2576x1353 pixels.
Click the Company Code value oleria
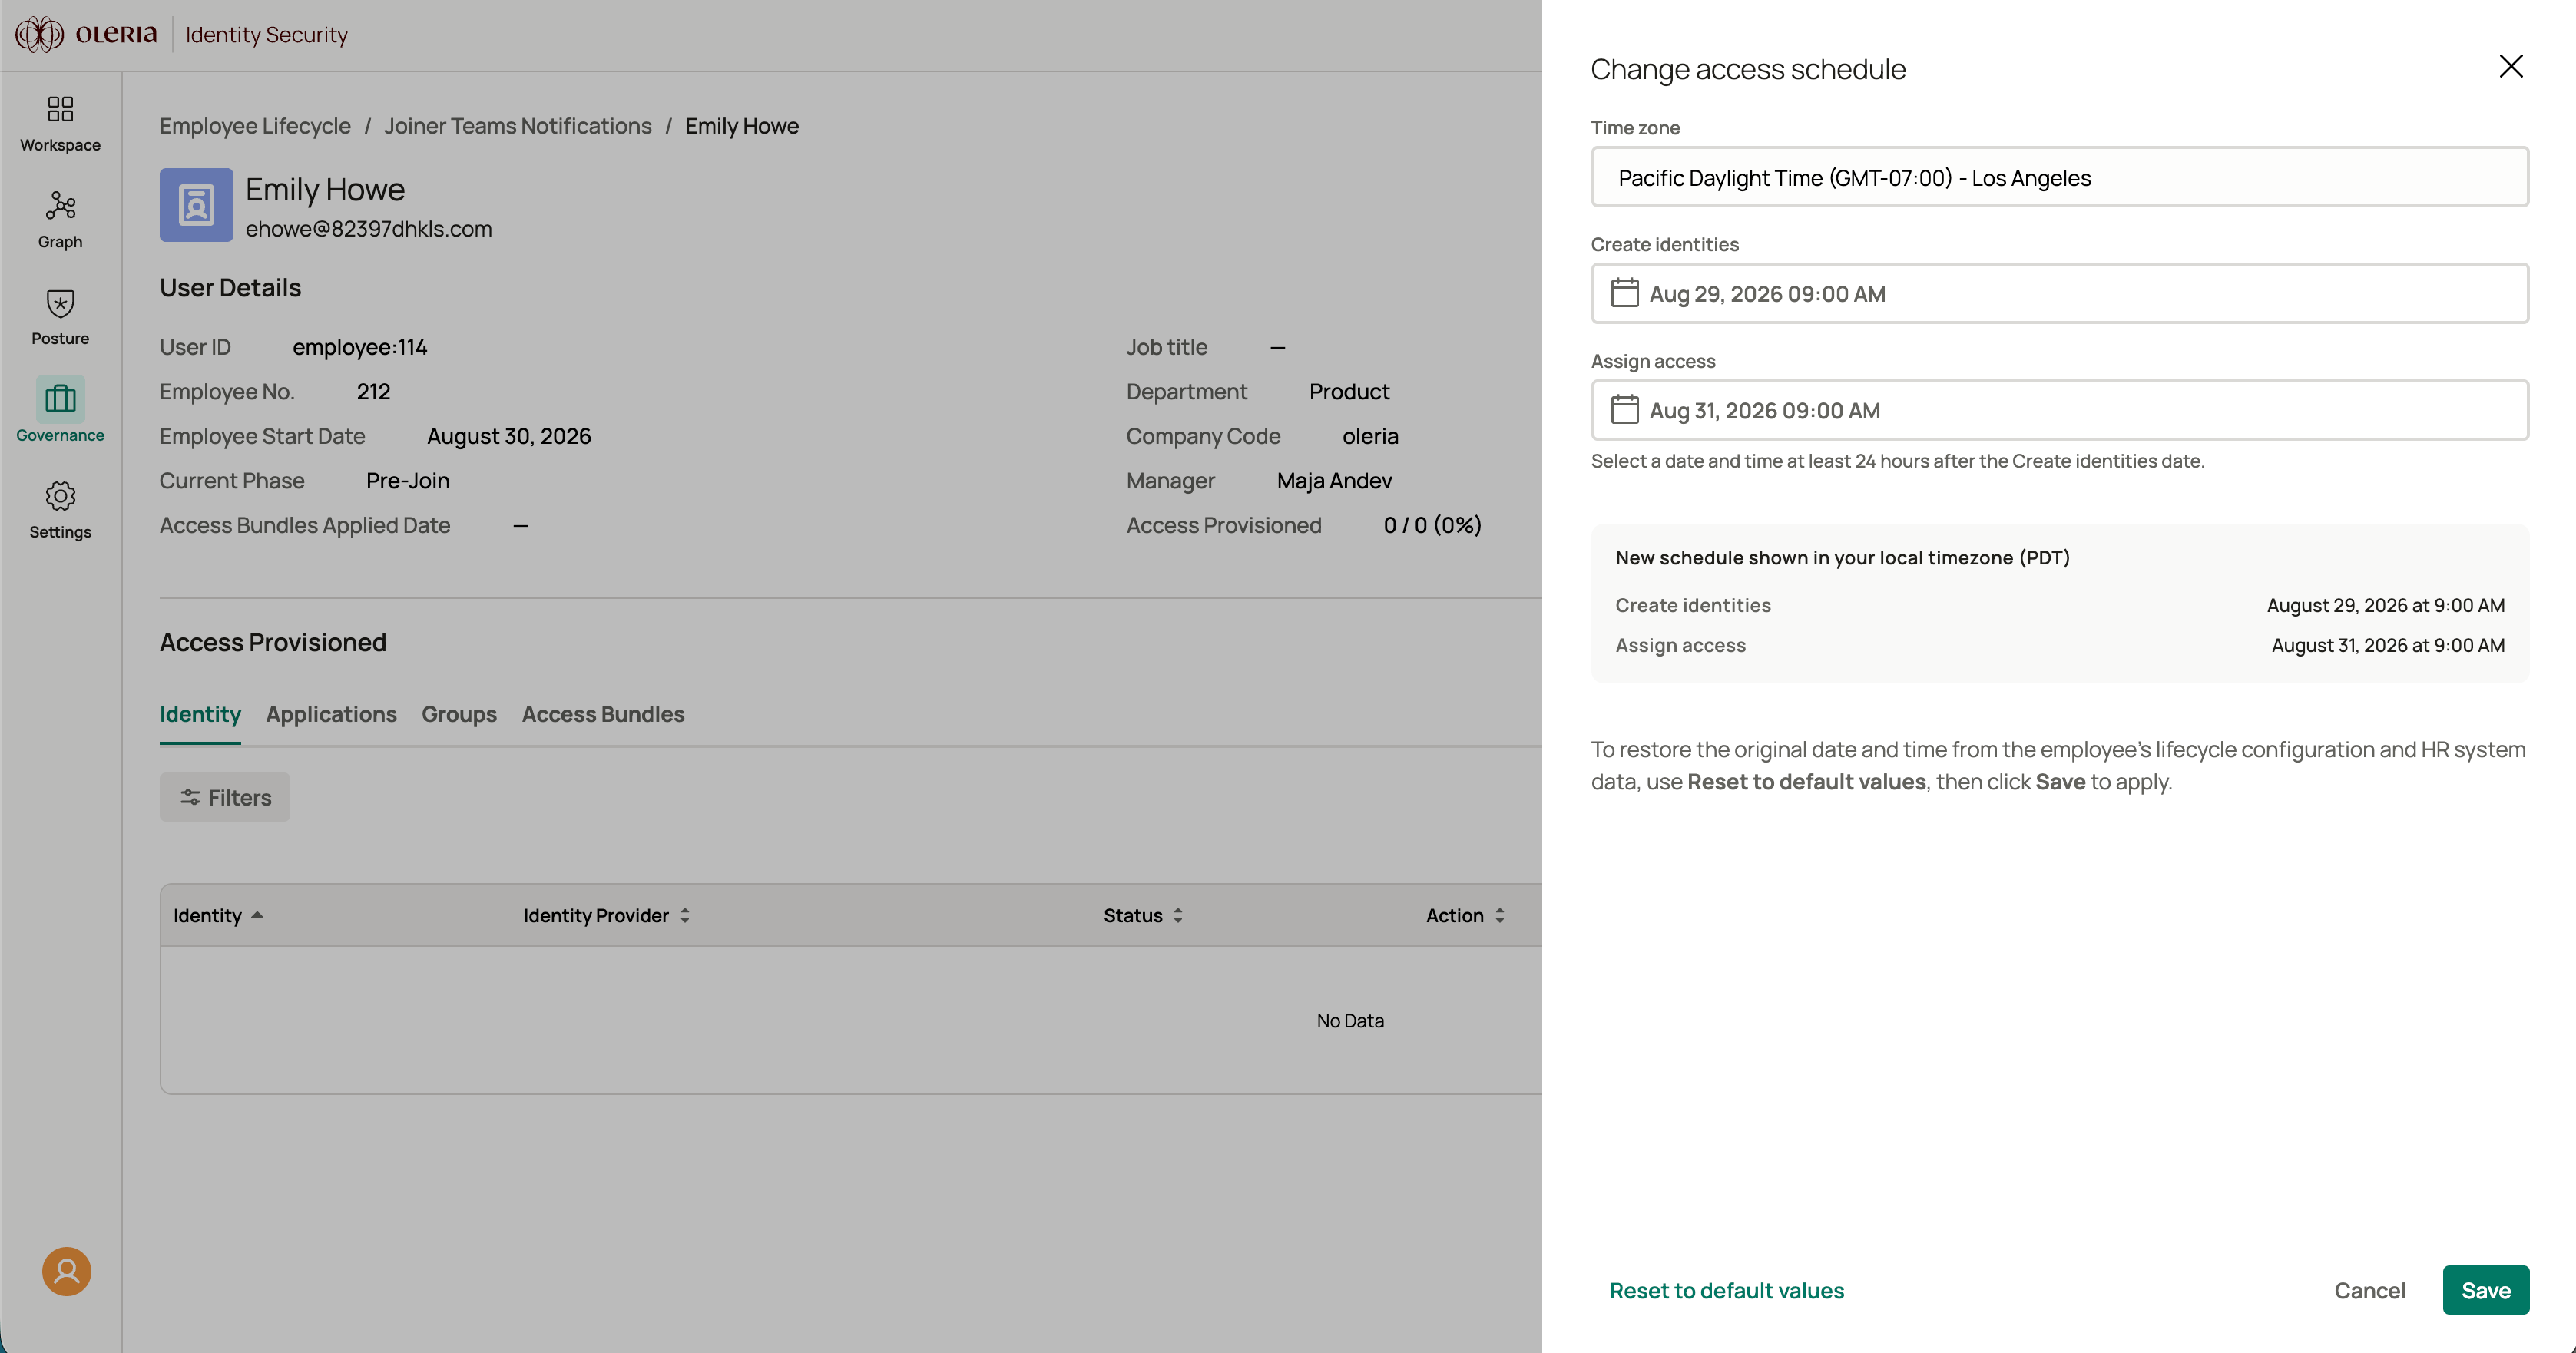1370,436
